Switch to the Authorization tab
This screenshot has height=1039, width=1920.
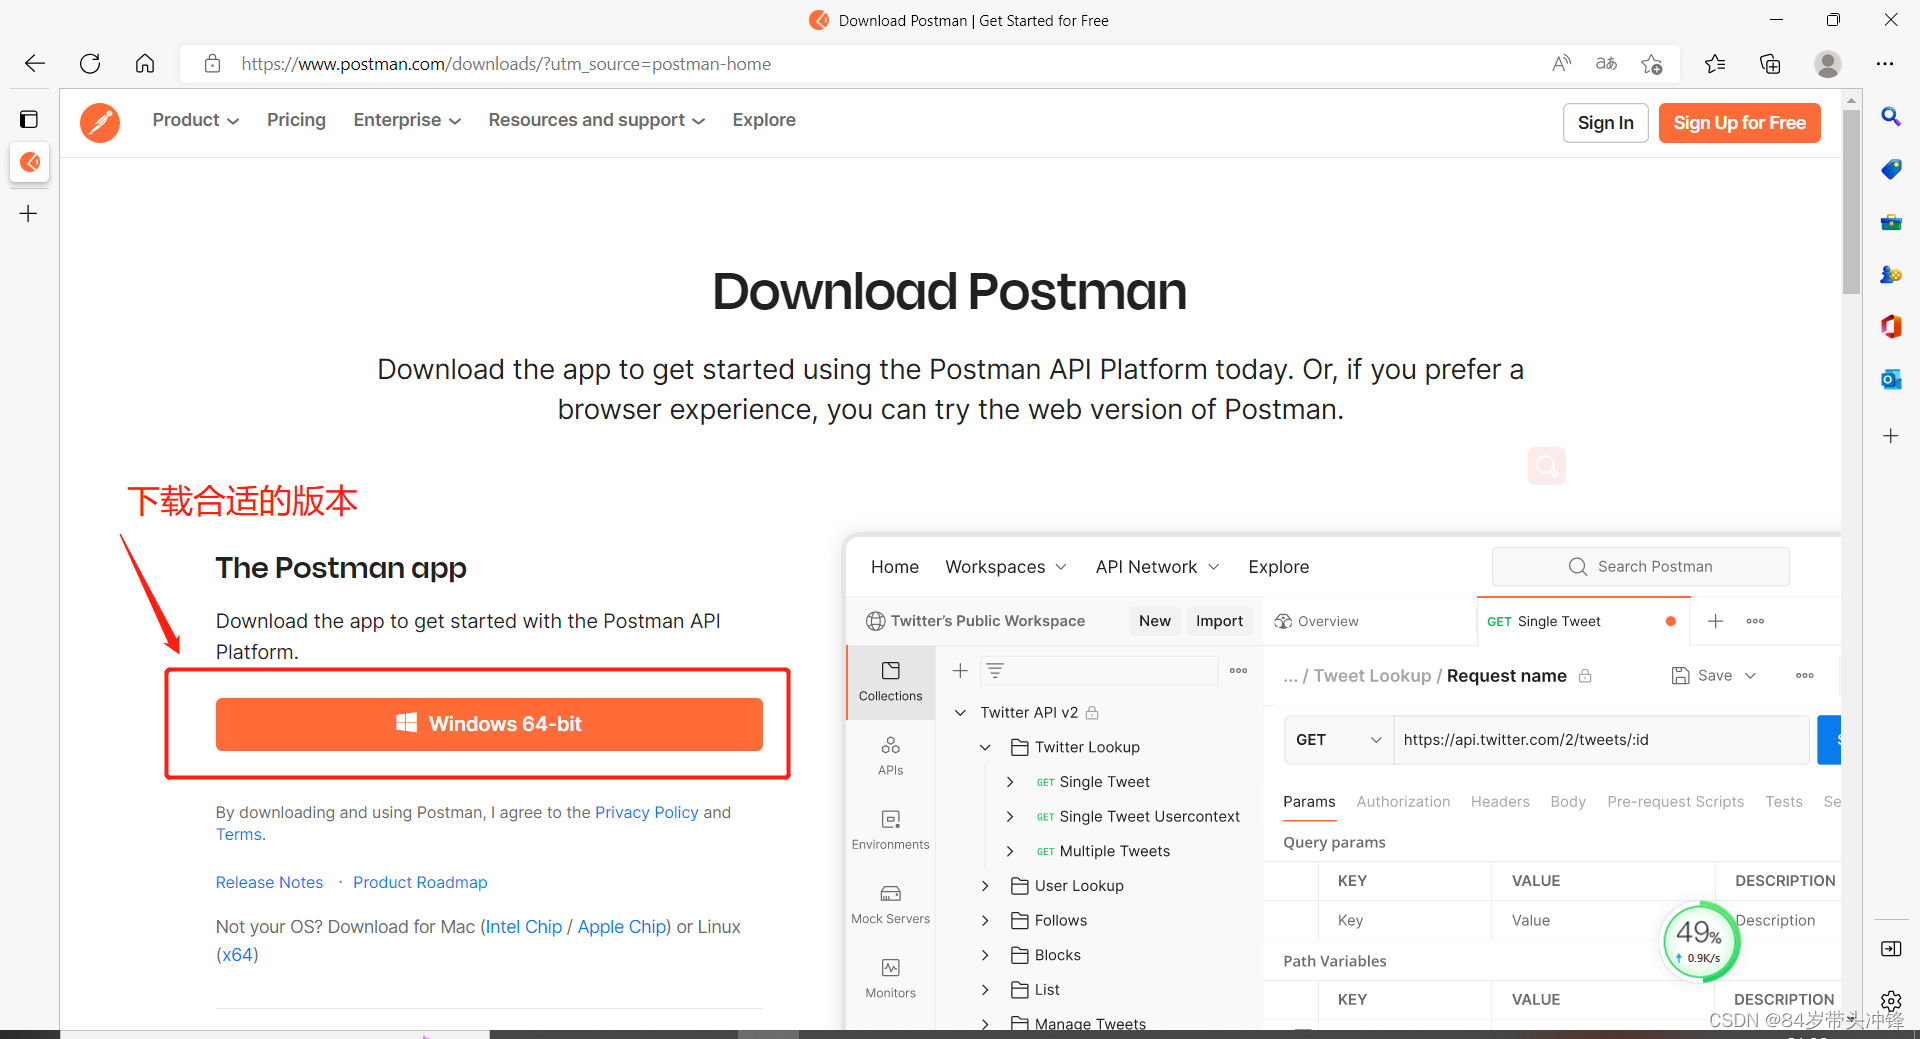click(1403, 801)
